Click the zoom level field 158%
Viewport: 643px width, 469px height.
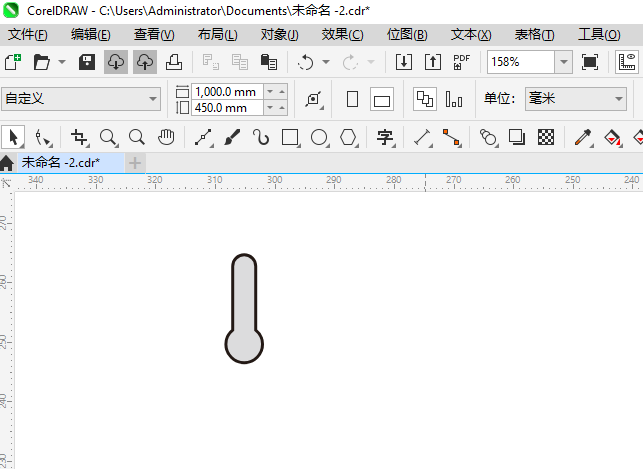[x=521, y=62]
